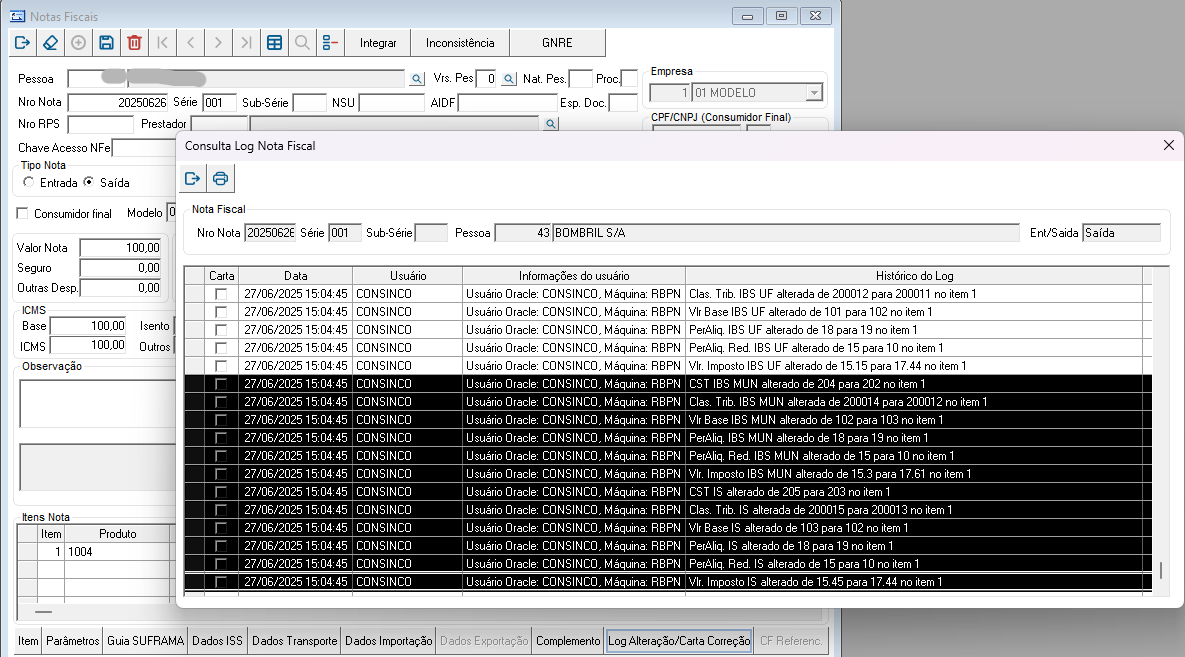Image resolution: width=1185 pixels, height=657 pixels.
Task: Click the eraser clear icon in main toolbar
Action: click(x=51, y=43)
